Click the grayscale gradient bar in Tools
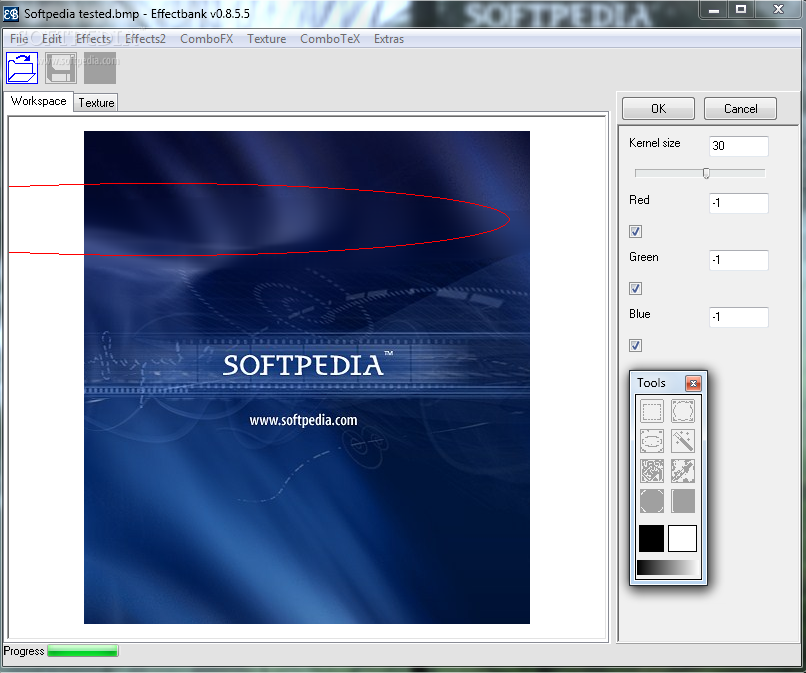The width and height of the screenshot is (806, 673). coord(667,568)
